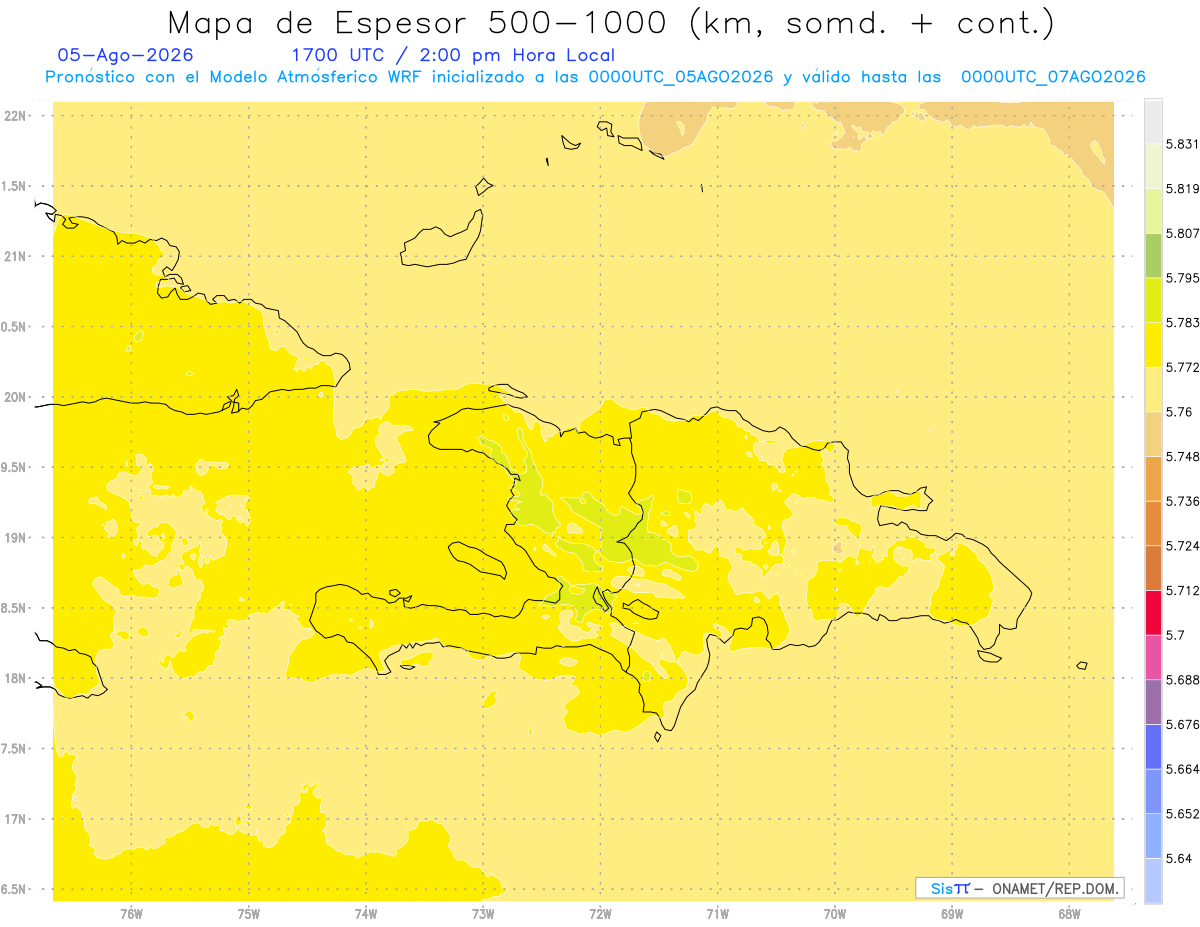Click the legend value '5.772'
Screen dimensions: 1200x927
(1182, 367)
